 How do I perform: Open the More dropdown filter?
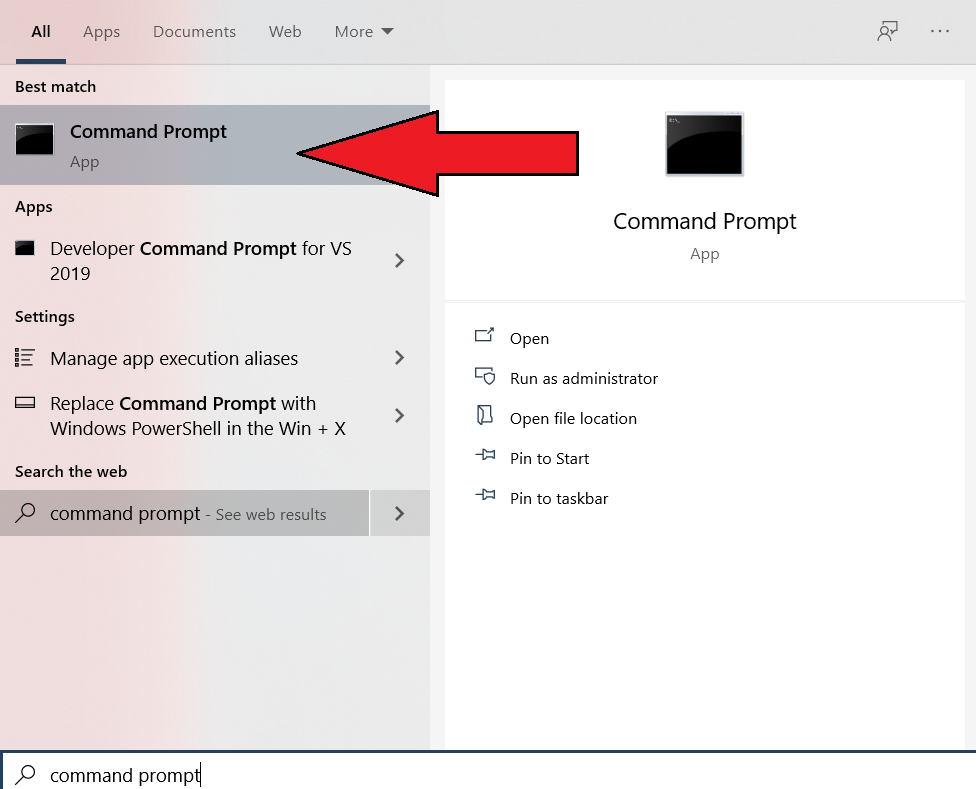pos(364,32)
